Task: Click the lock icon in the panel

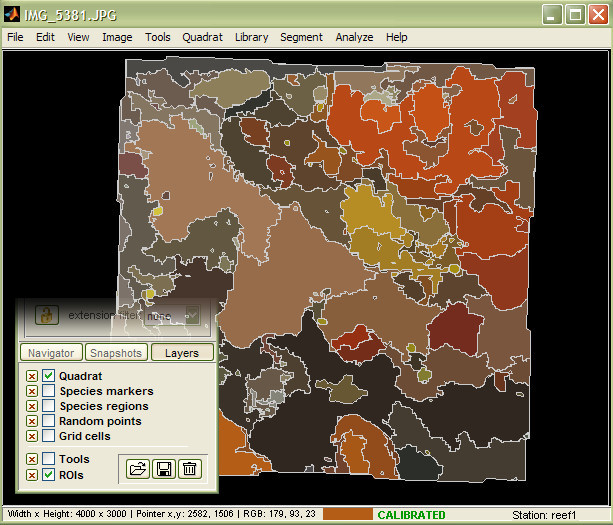Action: (x=46, y=315)
